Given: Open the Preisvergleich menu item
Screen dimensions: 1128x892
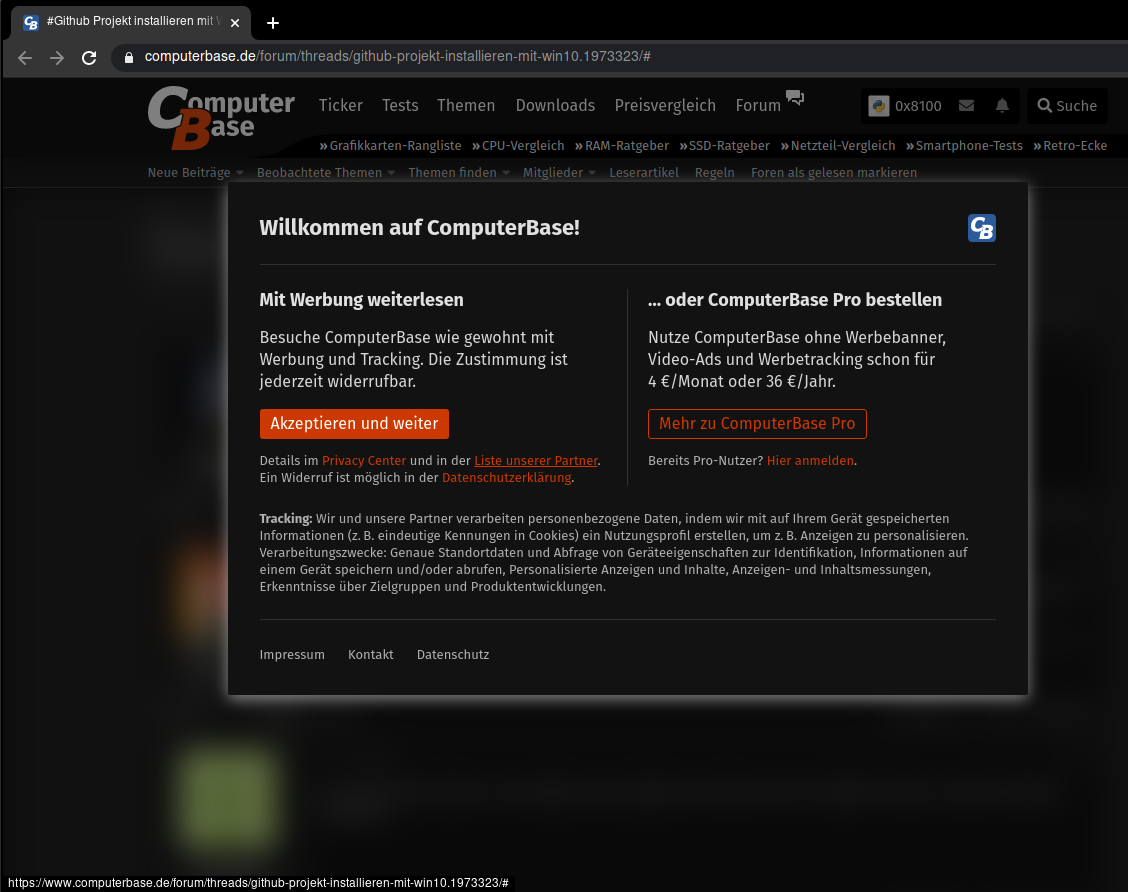Looking at the screenshot, I should pyautogui.click(x=665, y=105).
